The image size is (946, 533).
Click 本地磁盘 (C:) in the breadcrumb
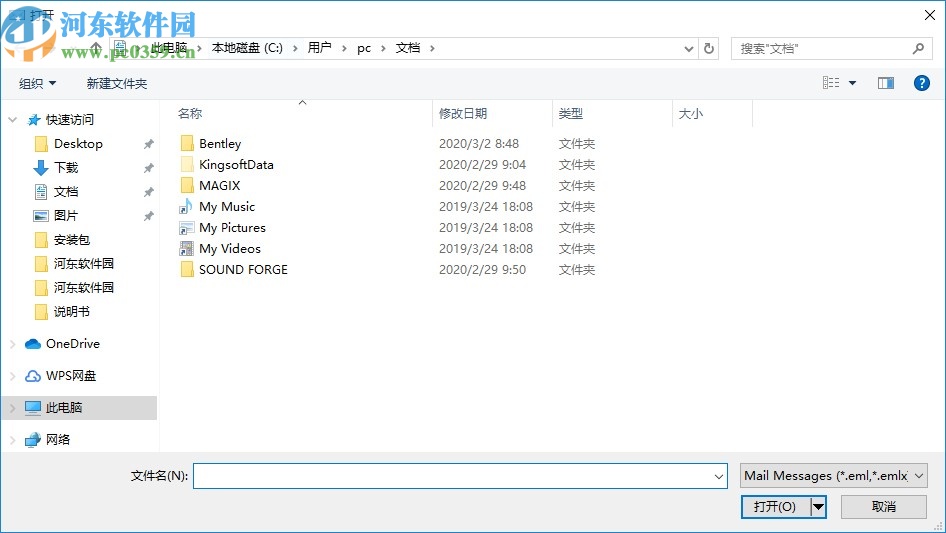click(x=247, y=48)
